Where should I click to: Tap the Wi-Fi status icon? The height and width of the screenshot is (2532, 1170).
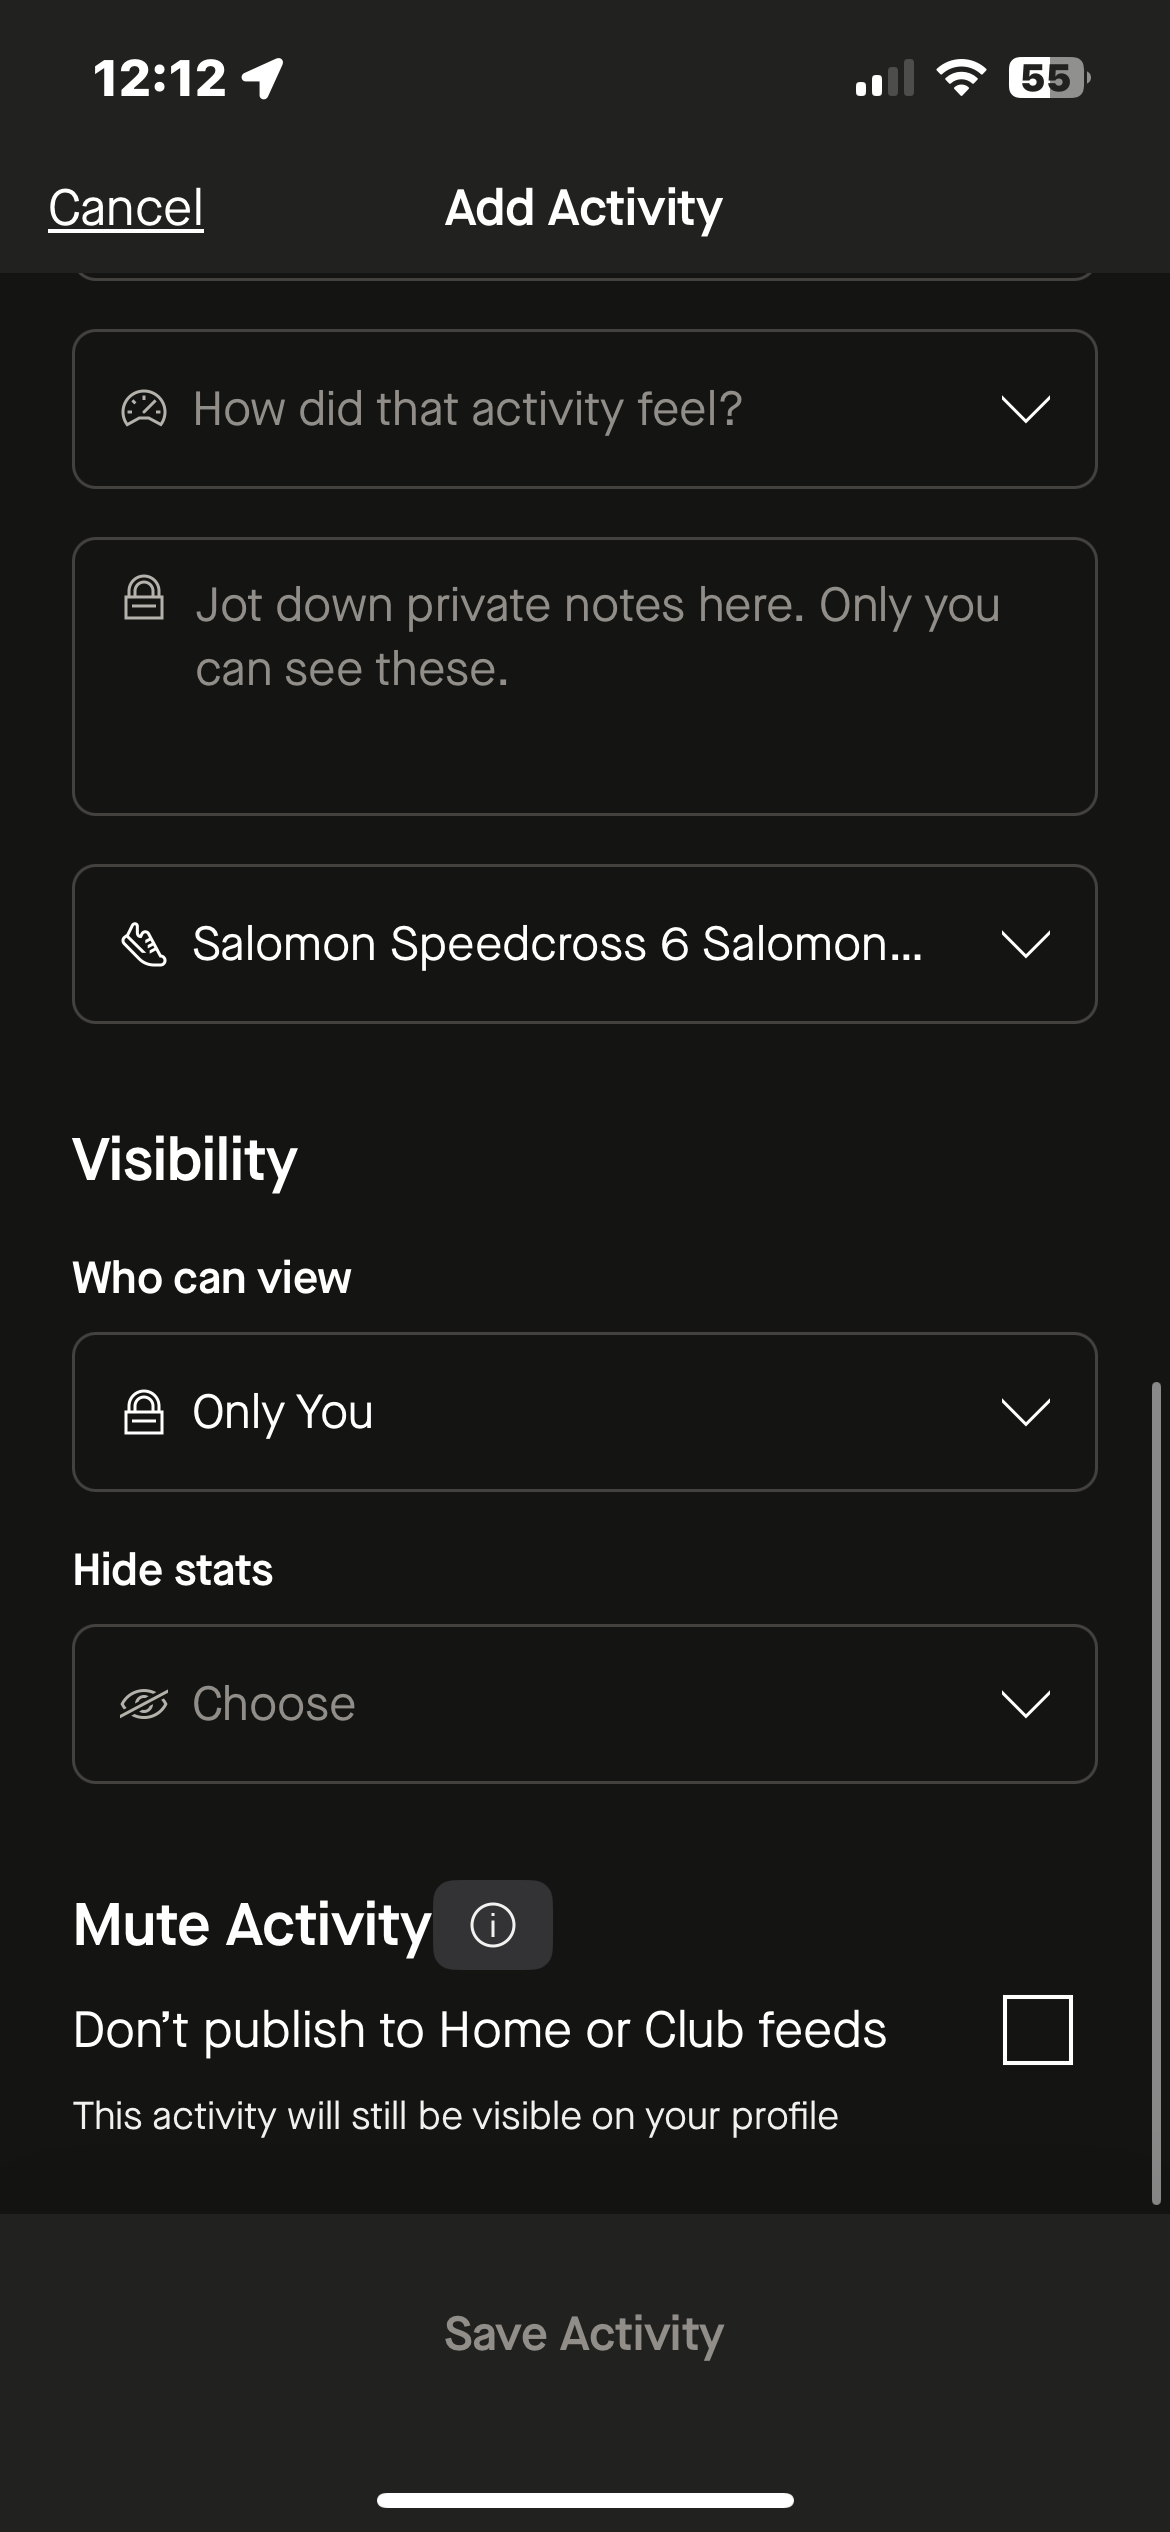click(960, 78)
